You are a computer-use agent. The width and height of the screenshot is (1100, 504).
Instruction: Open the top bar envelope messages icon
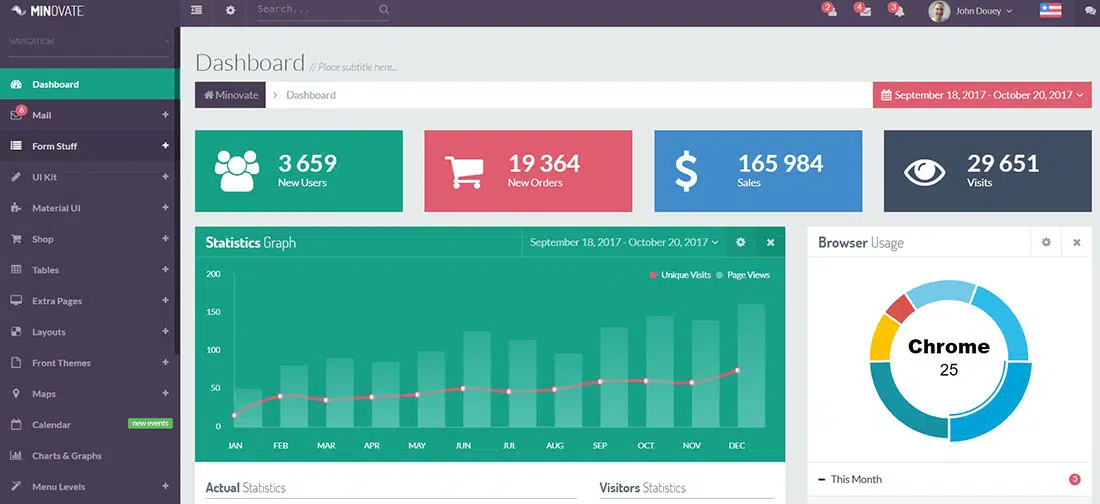(x=863, y=11)
